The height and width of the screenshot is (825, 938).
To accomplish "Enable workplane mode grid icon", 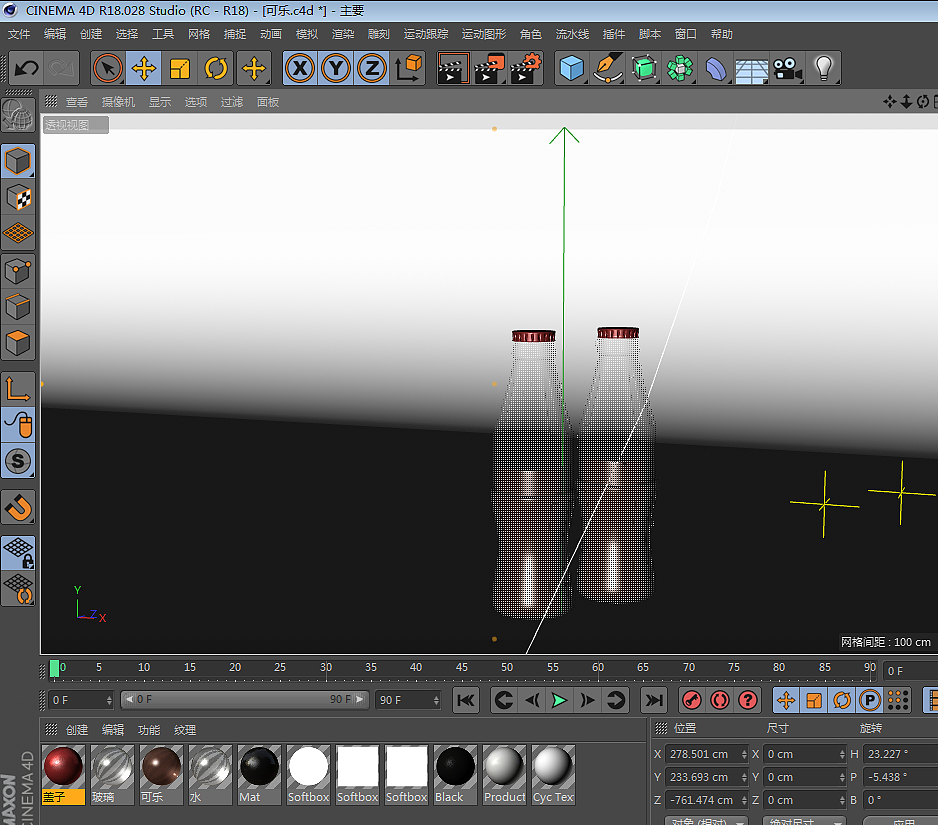I will click(18, 233).
